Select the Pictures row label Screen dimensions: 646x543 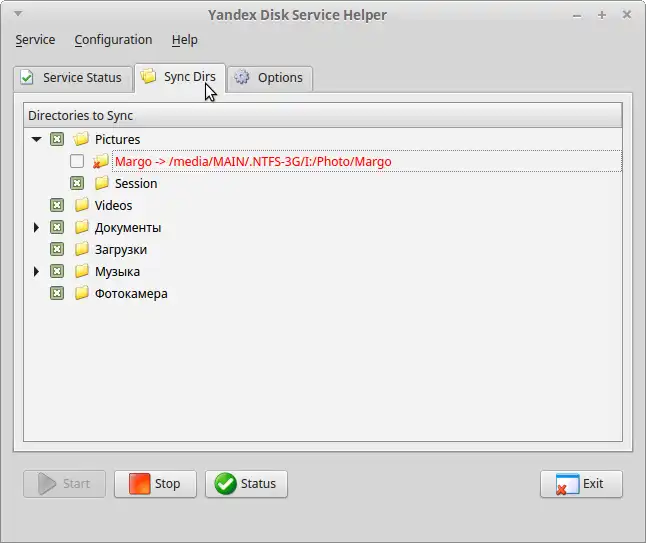(117, 139)
